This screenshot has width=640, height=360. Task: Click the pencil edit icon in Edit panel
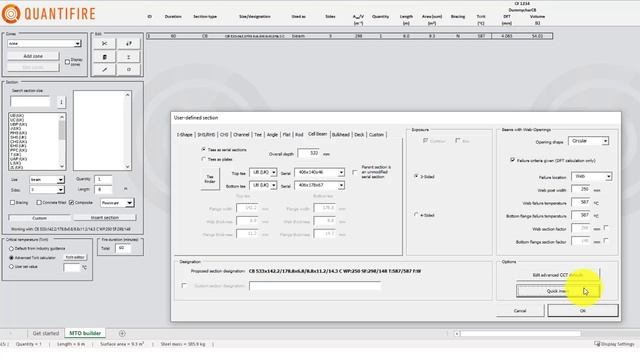click(104, 70)
